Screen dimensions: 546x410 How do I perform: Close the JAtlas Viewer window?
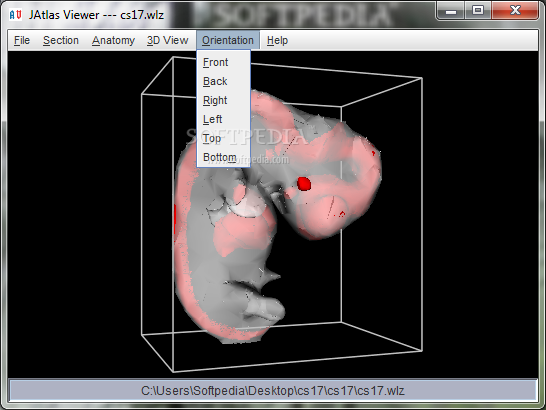pos(515,11)
